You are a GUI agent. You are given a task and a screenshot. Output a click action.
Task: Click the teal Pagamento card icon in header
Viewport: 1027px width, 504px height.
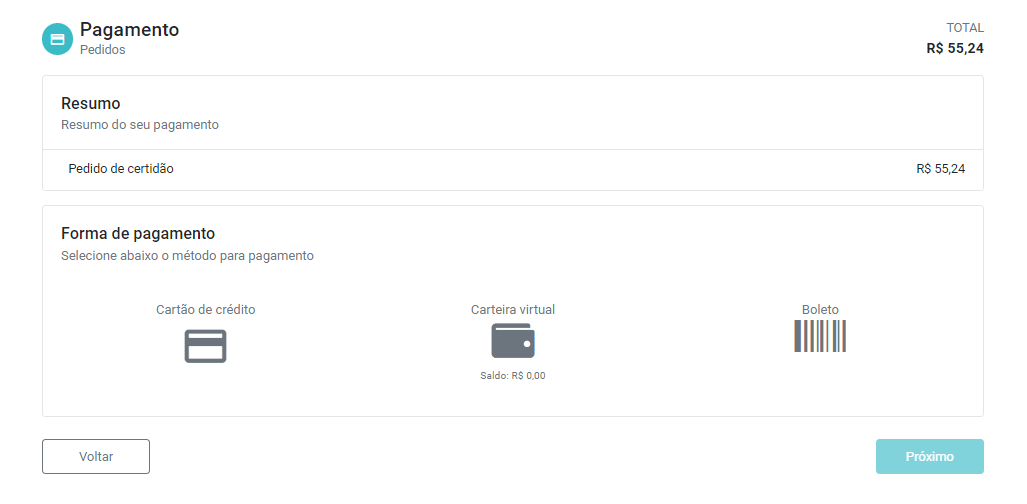point(58,39)
